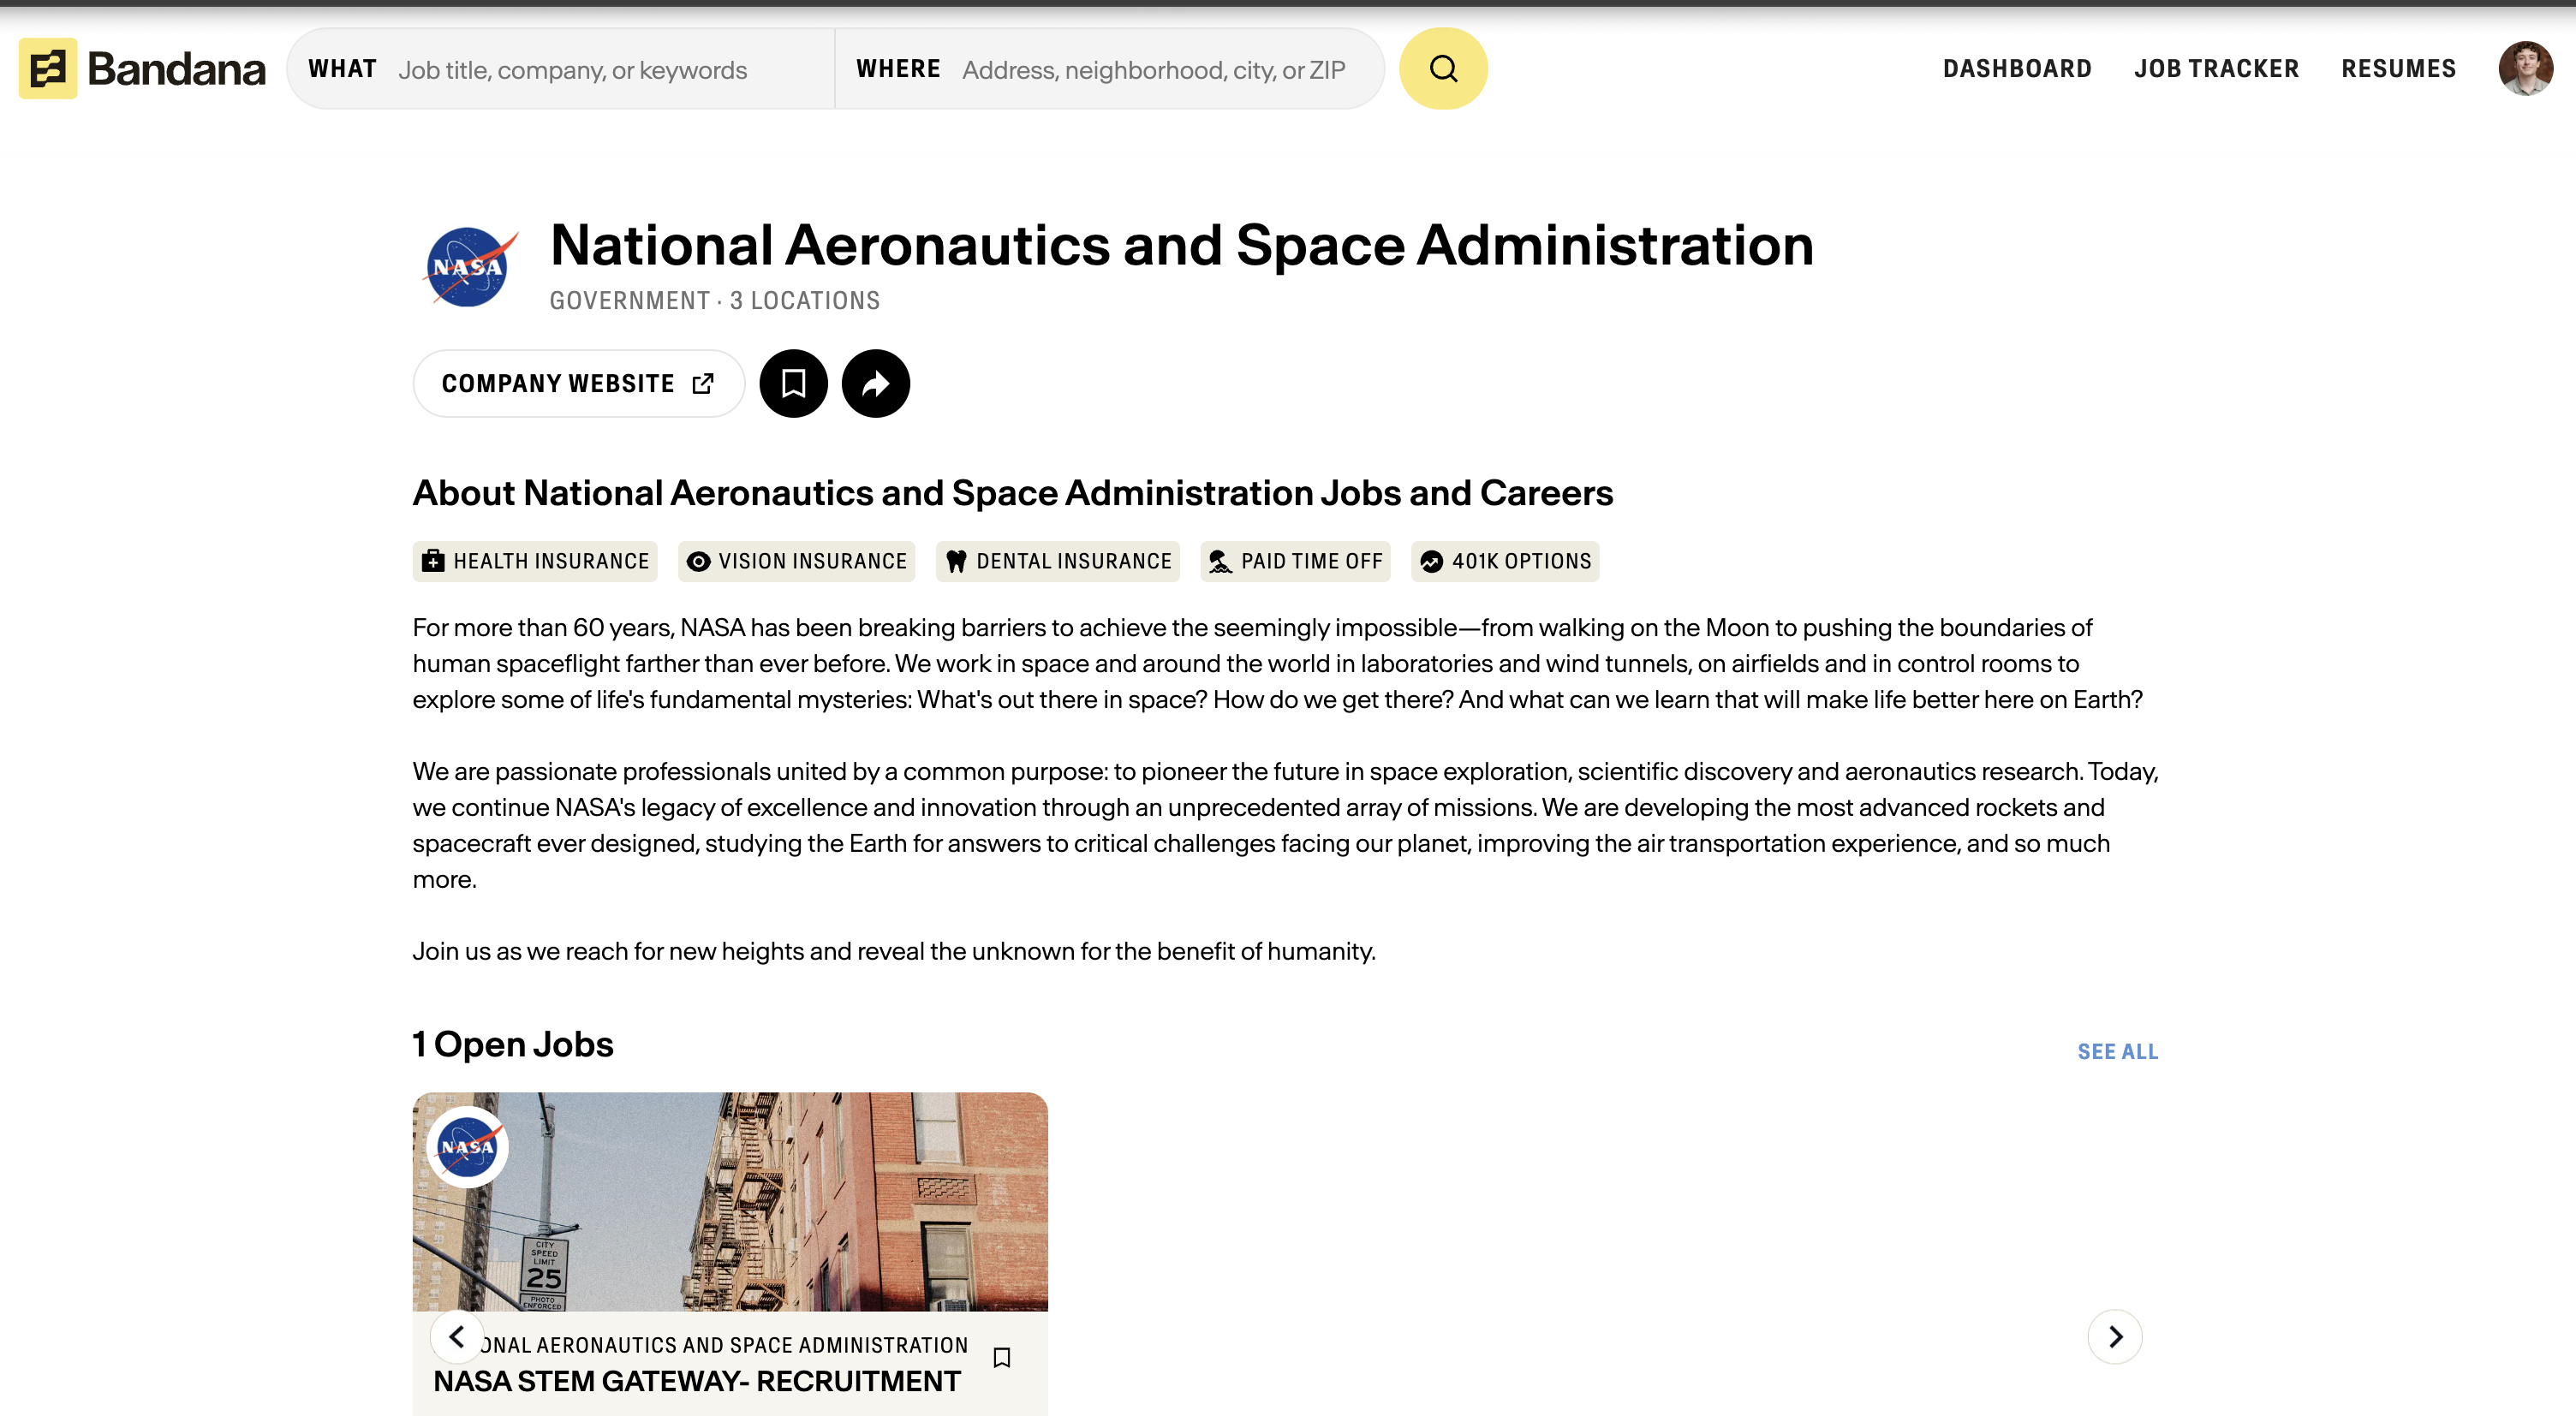
Task: Click the NASA logo on the job card
Action: point(467,1147)
